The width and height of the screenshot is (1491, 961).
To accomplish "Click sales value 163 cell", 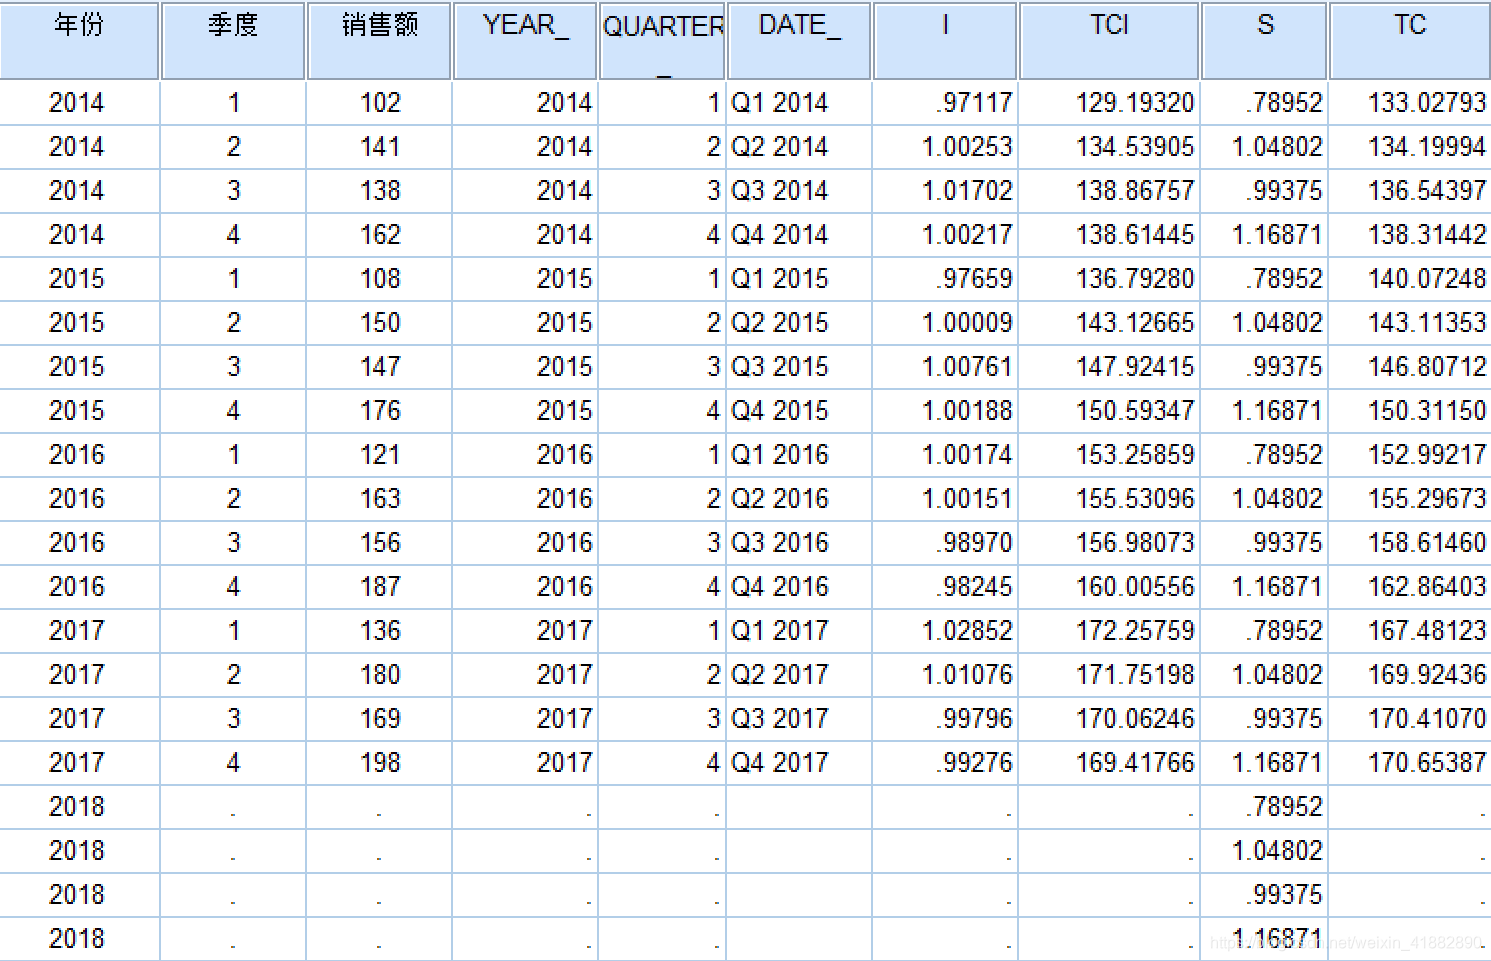I will pos(379,499).
